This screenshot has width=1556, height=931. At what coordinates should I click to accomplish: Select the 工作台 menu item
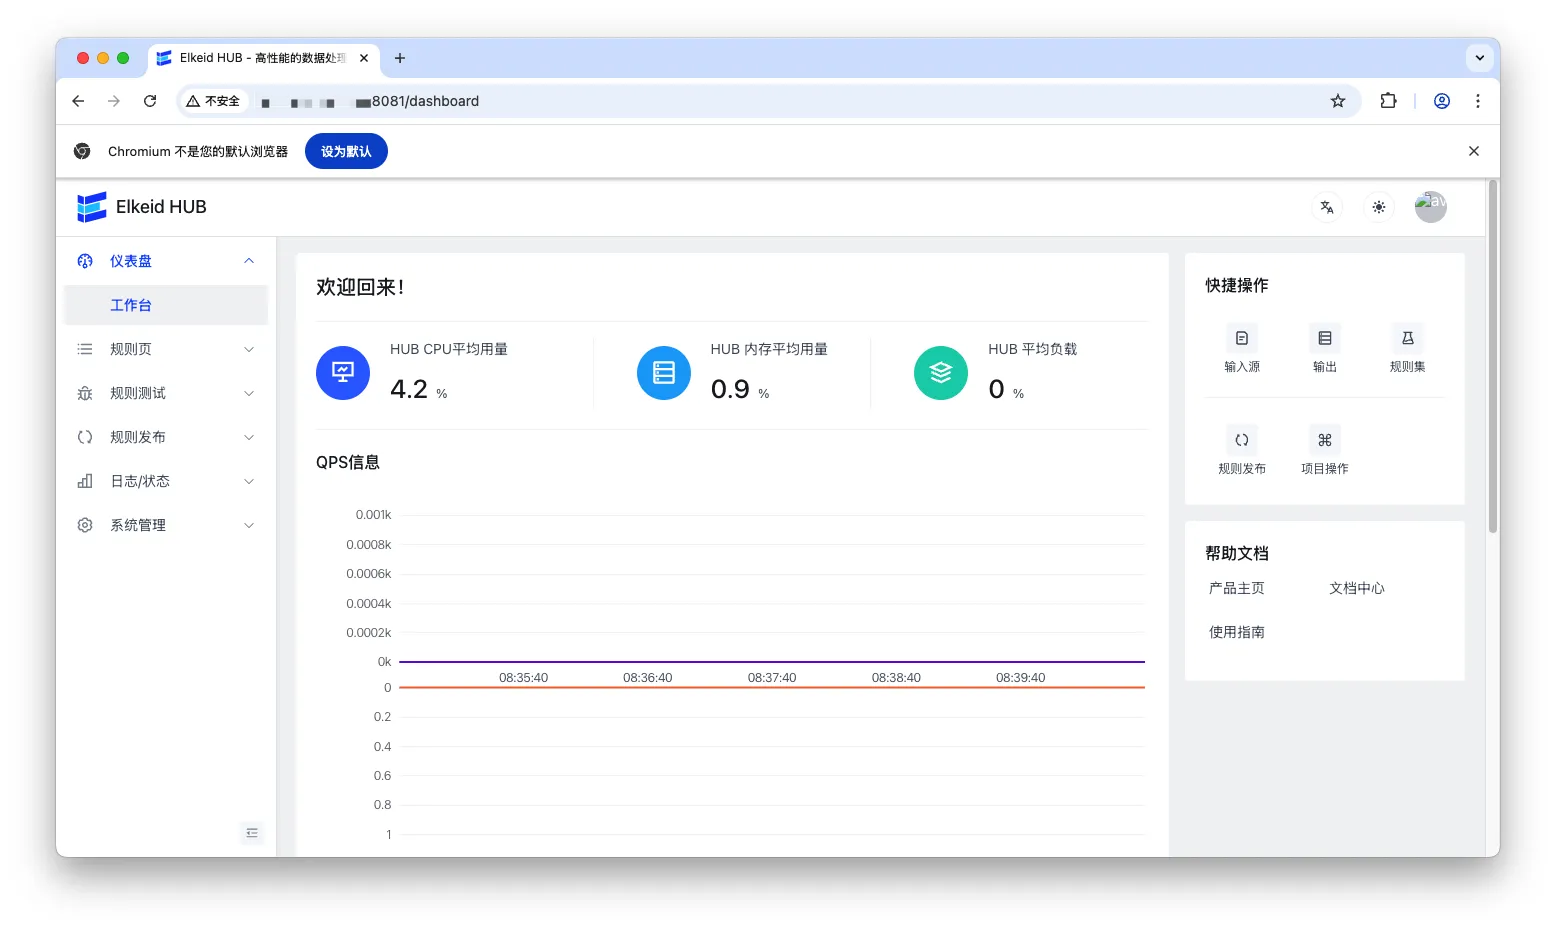(131, 305)
